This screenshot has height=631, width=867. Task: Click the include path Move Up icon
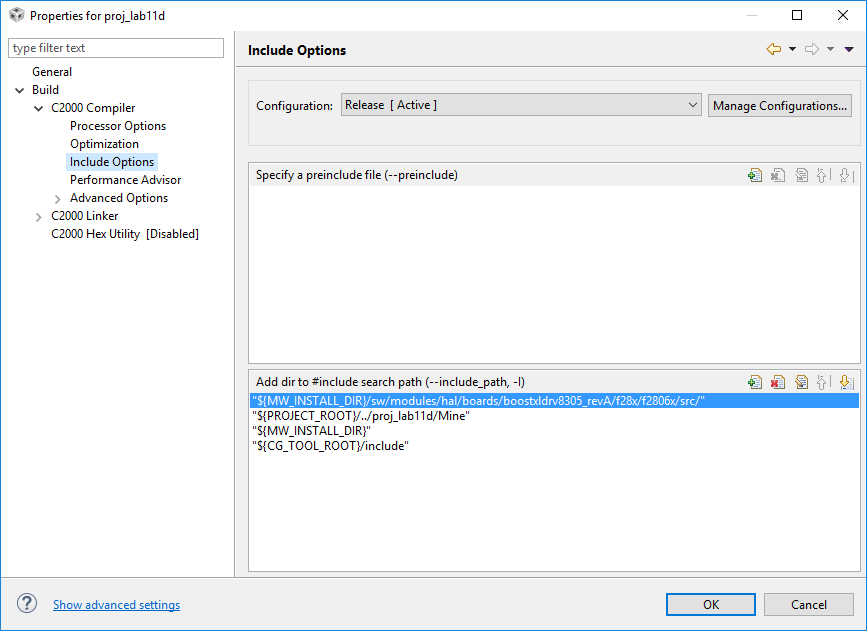[x=823, y=382]
